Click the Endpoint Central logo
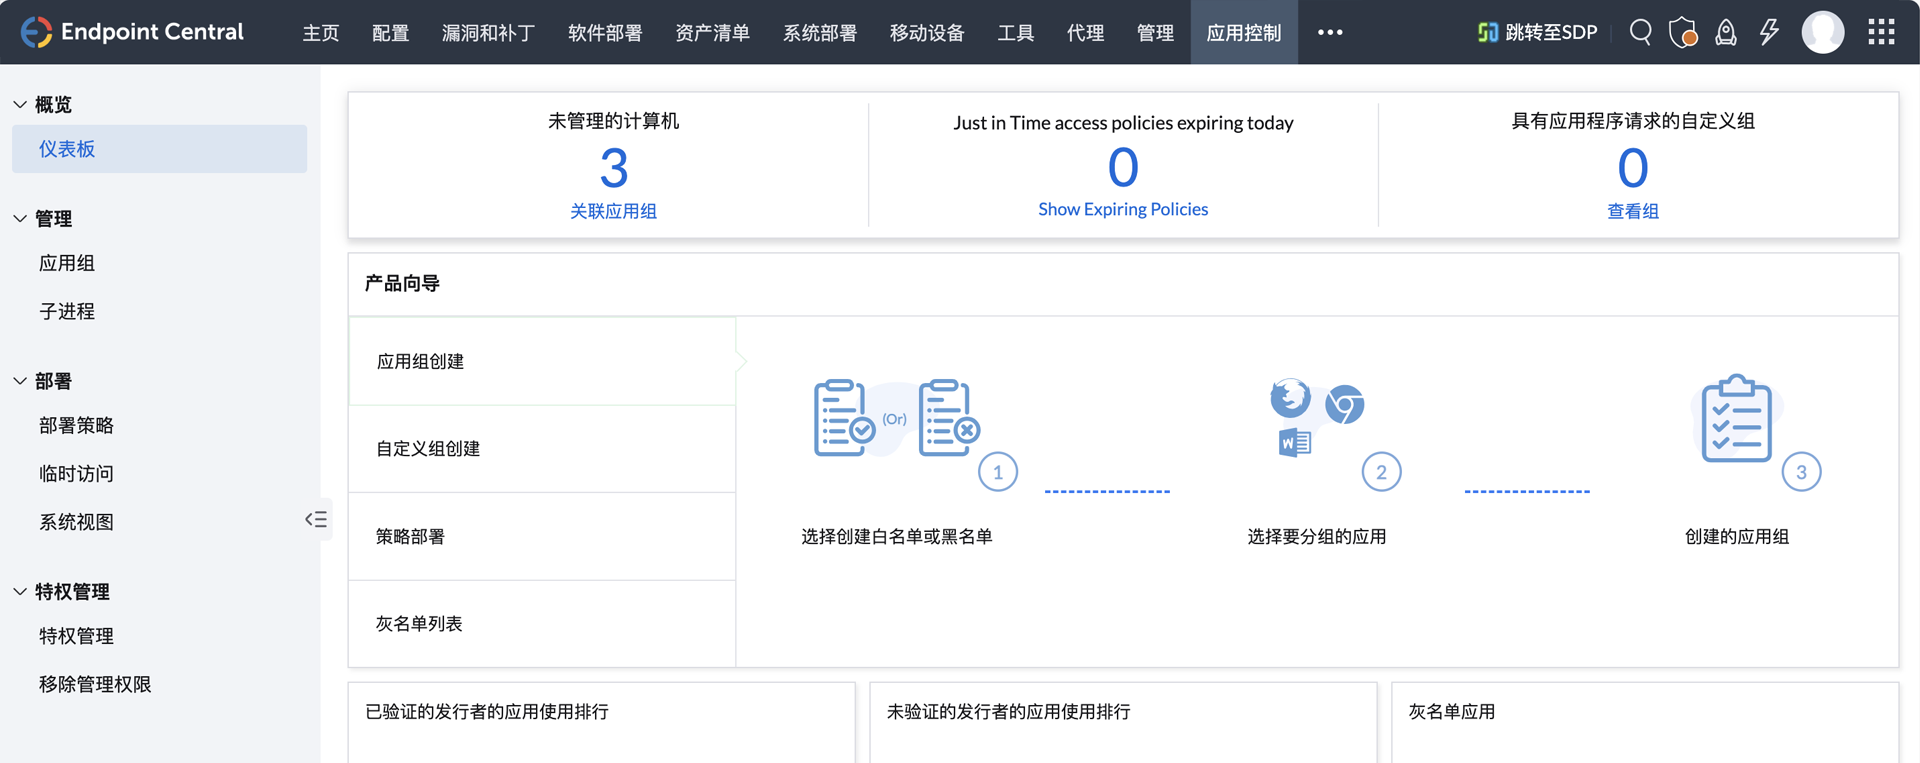 133,32
